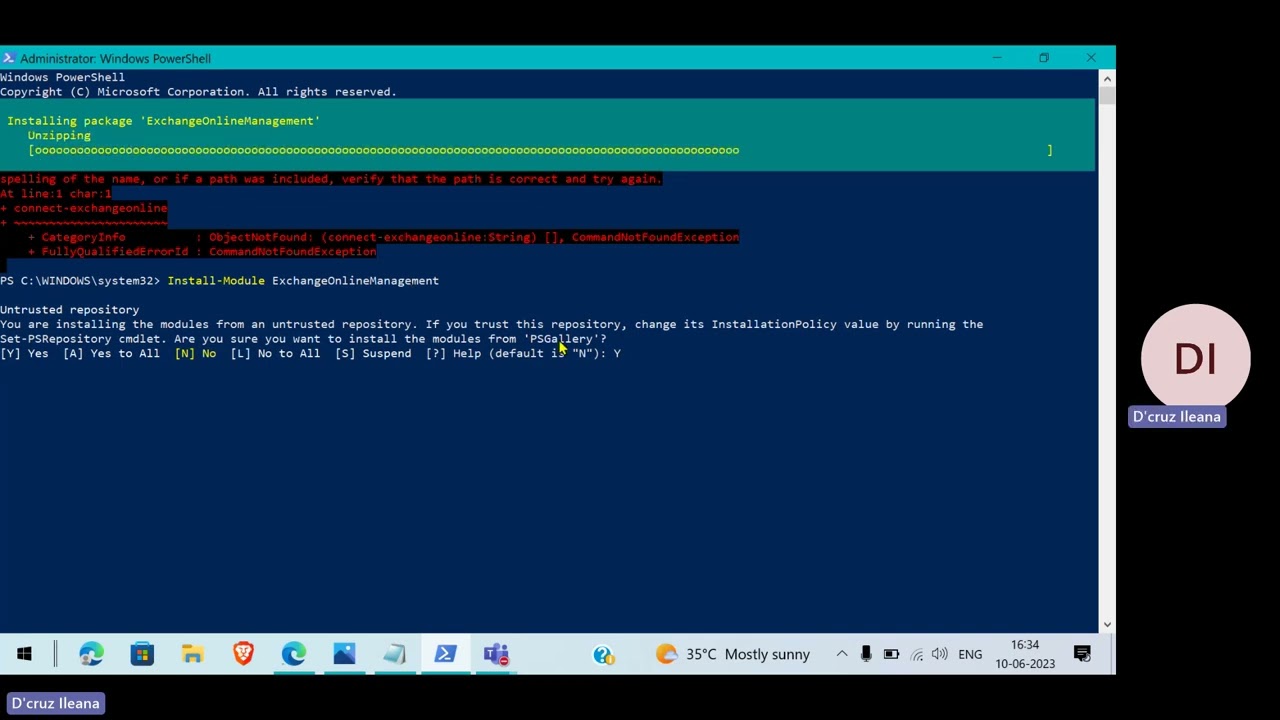Open File Explorer from the taskbar
This screenshot has height=720, width=1280.
point(193,654)
